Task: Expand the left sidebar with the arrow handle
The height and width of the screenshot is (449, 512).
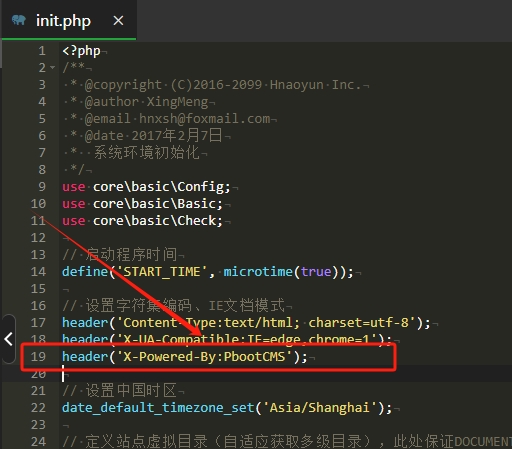Action: [x=8, y=339]
